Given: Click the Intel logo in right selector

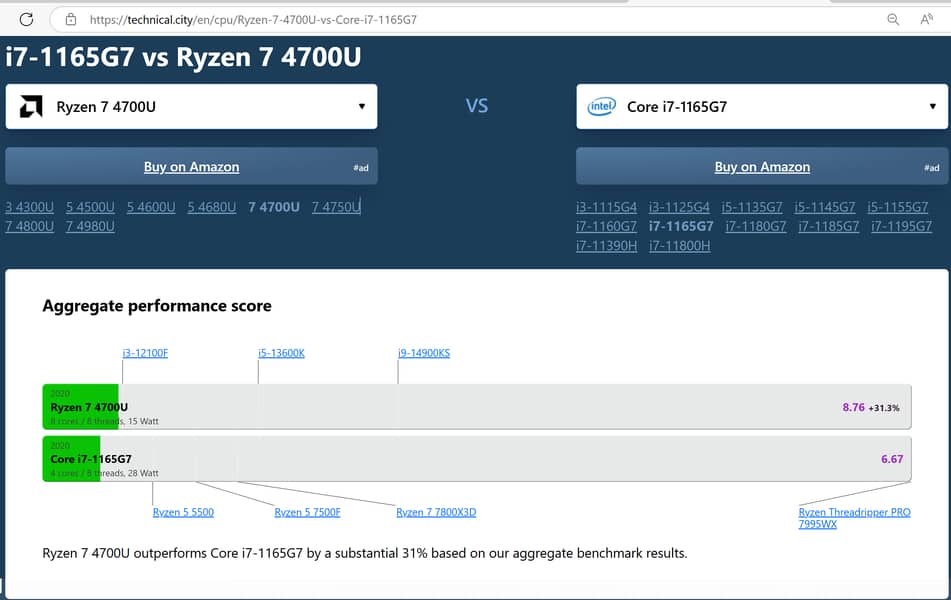Looking at the screenshot, I should pos(601,107).
